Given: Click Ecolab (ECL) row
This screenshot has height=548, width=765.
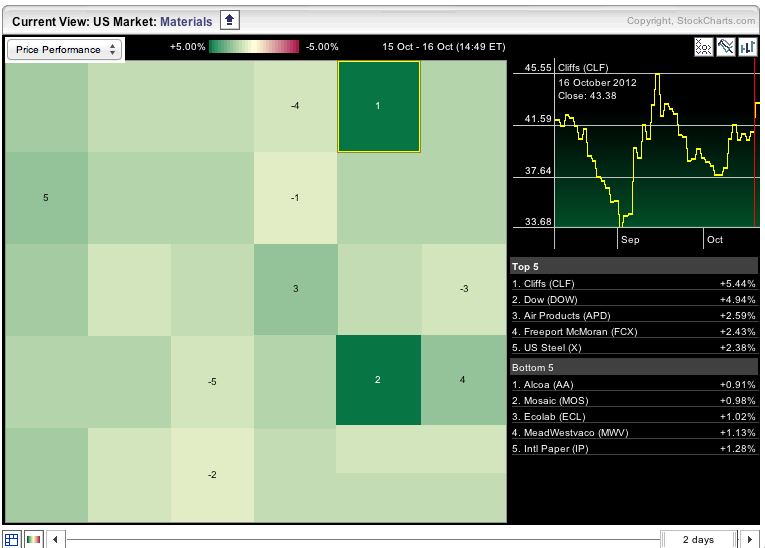Looking at the screenshot, I should tap(633, 417).
